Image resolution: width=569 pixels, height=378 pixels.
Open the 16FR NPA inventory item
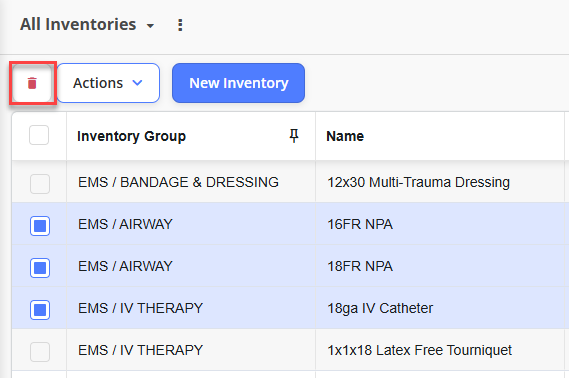(x=360, y=224)
